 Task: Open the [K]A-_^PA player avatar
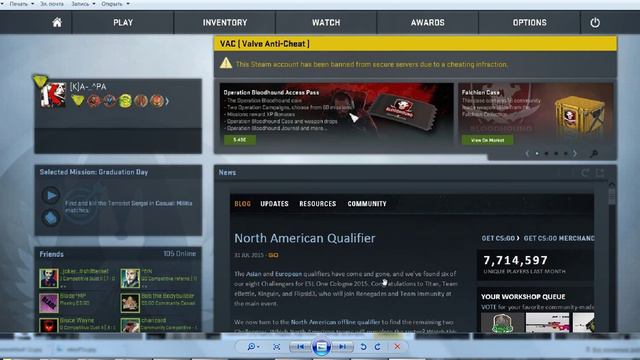53,95
